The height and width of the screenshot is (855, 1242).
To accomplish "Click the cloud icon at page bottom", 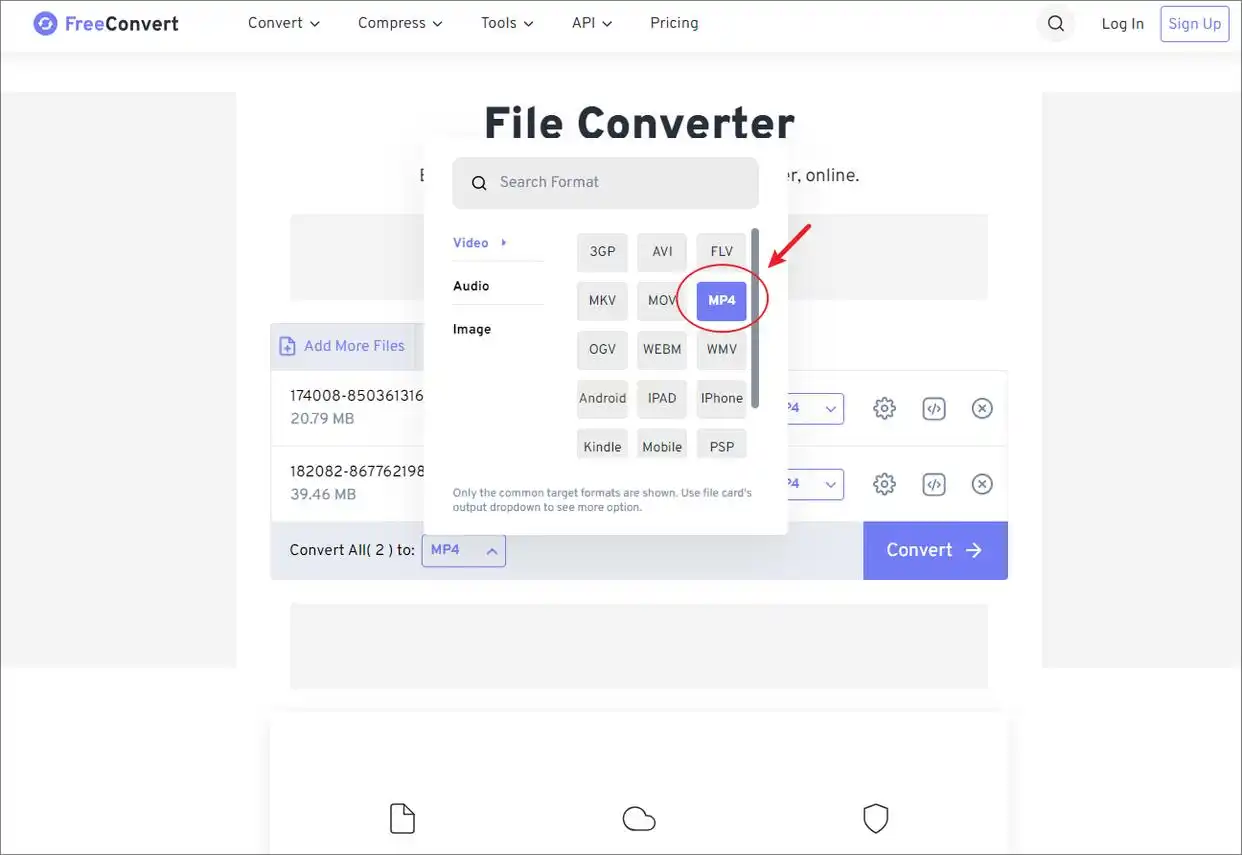I will pyautogui.click(x=639, y=819).
